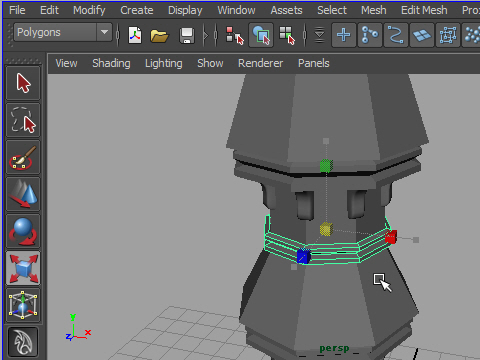Choose the Paint Selection tool
This screenshot has height=360, width=480.
tap(23, 157)
